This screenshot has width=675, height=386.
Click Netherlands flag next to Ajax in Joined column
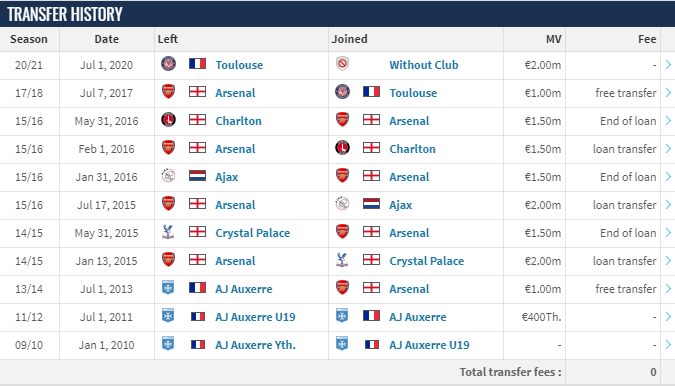(371, 204)
